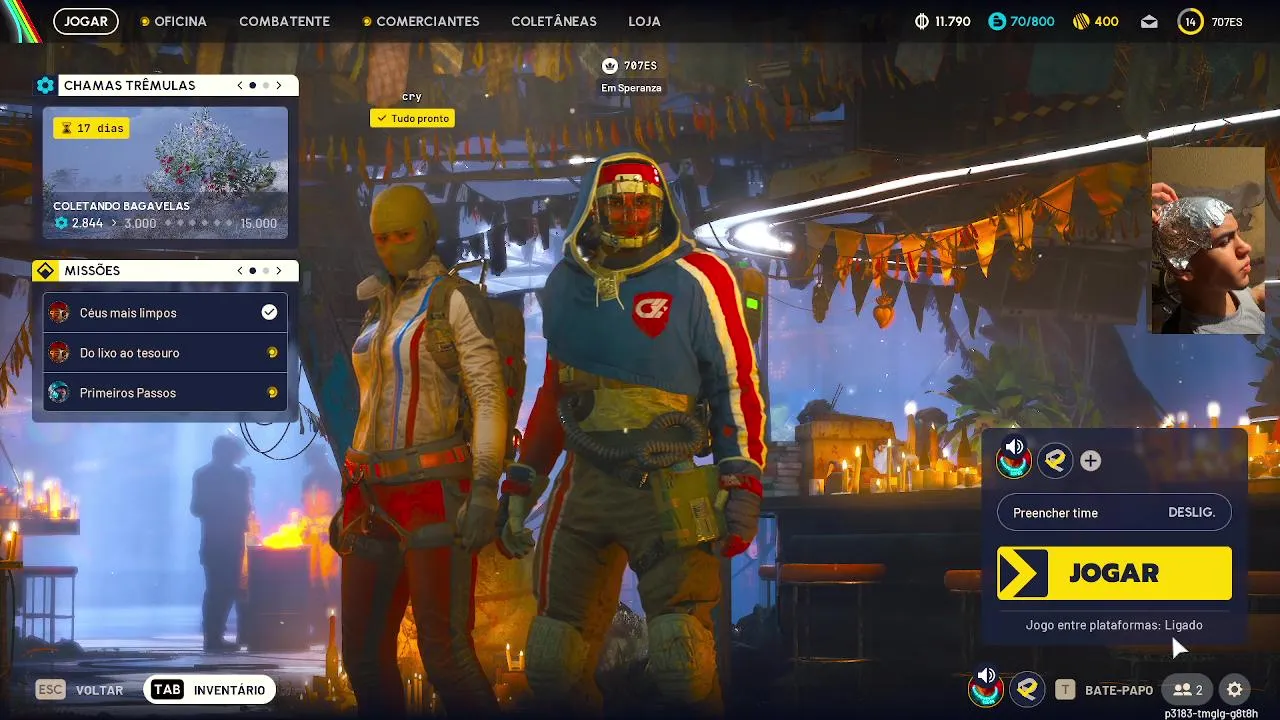Click the Em Speranza status text
This screenshot has height=720, width=1280.
coord(631,88)
